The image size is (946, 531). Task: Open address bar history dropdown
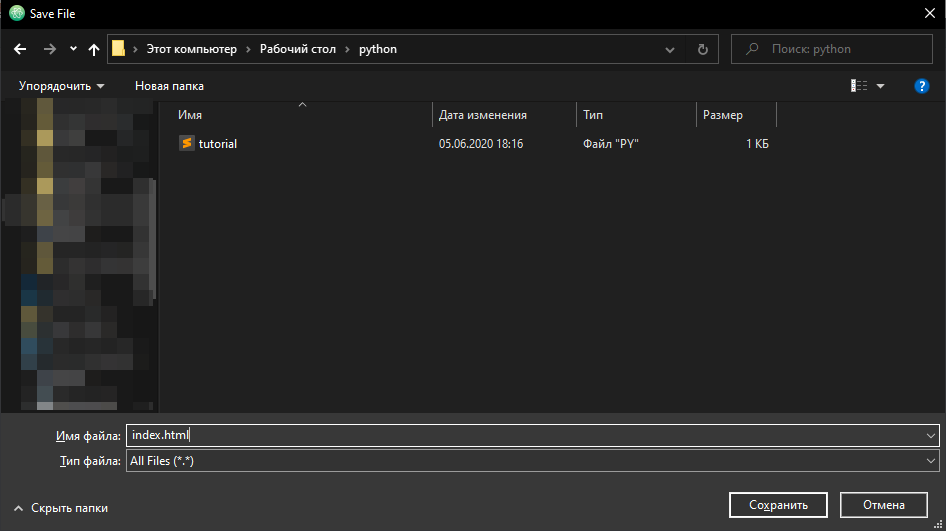coord(670,49)
